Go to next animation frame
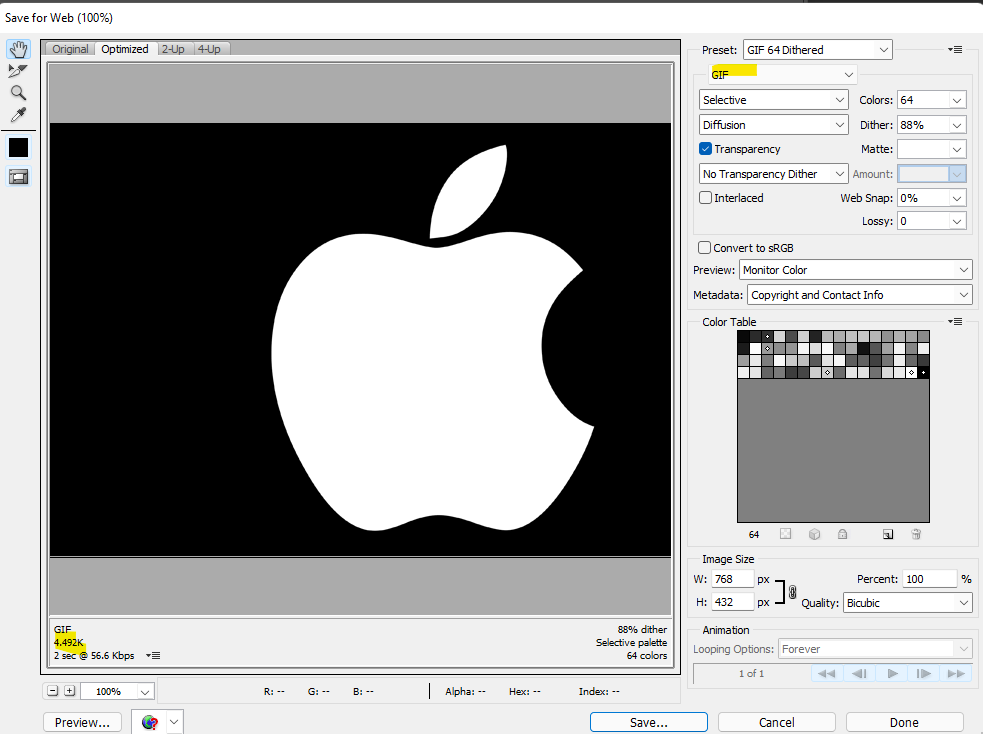The height and width of the screenshot is (734, 983). (924, 673)
